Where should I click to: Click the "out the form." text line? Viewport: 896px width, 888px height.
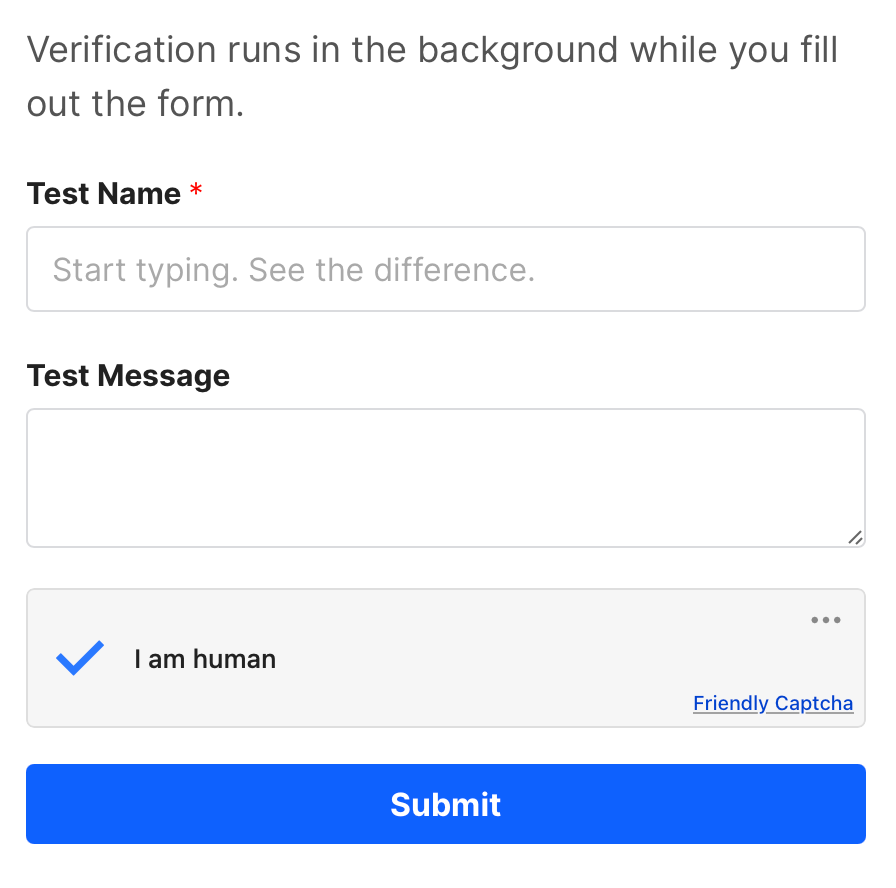tap(136, 104)
